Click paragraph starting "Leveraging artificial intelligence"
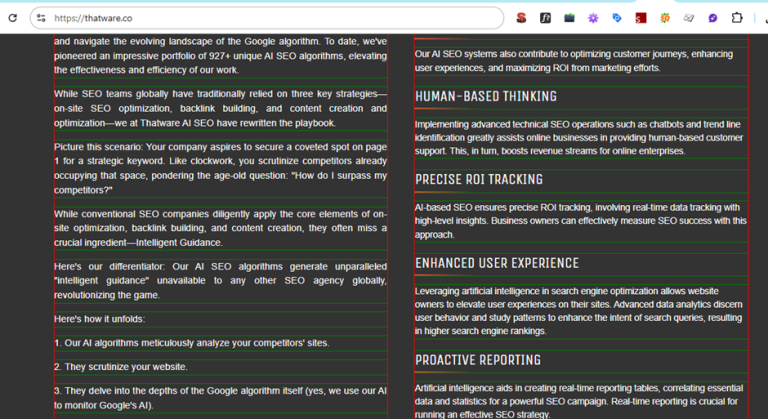This screenshot has width=768, height=419. click(x=579, y=311)
